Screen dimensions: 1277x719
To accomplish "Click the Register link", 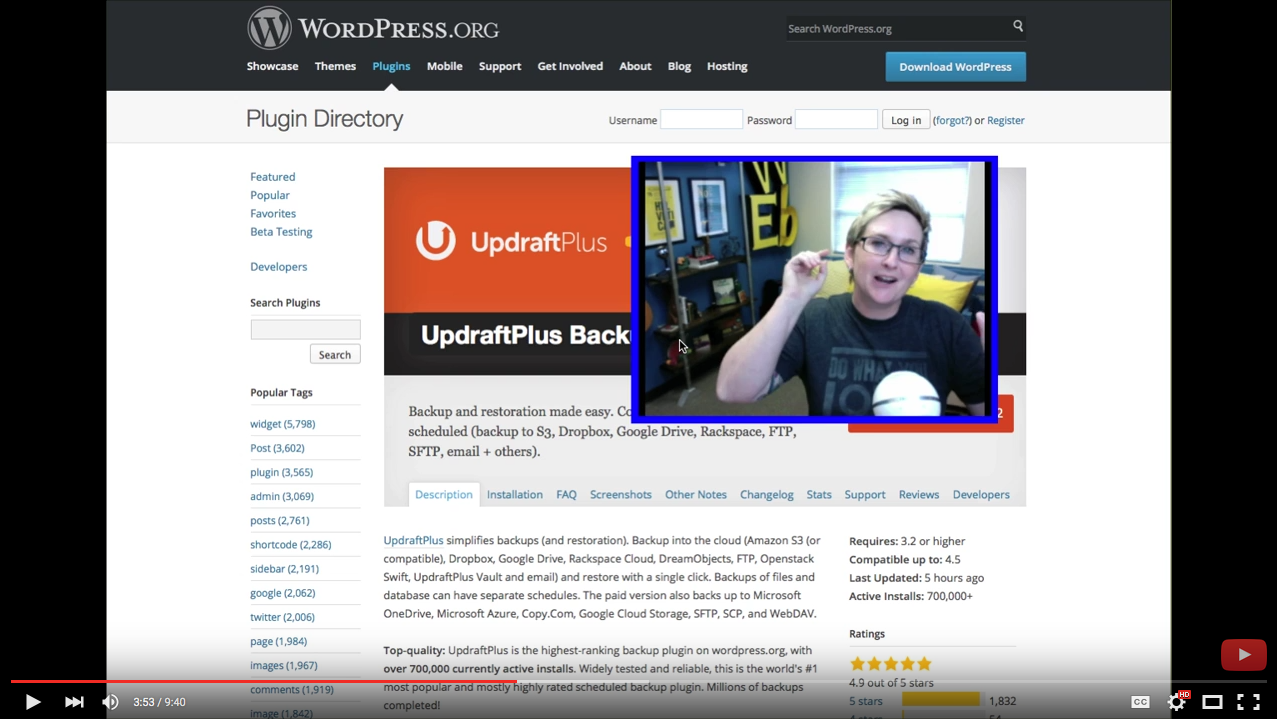I will (x=1006, y=120).
